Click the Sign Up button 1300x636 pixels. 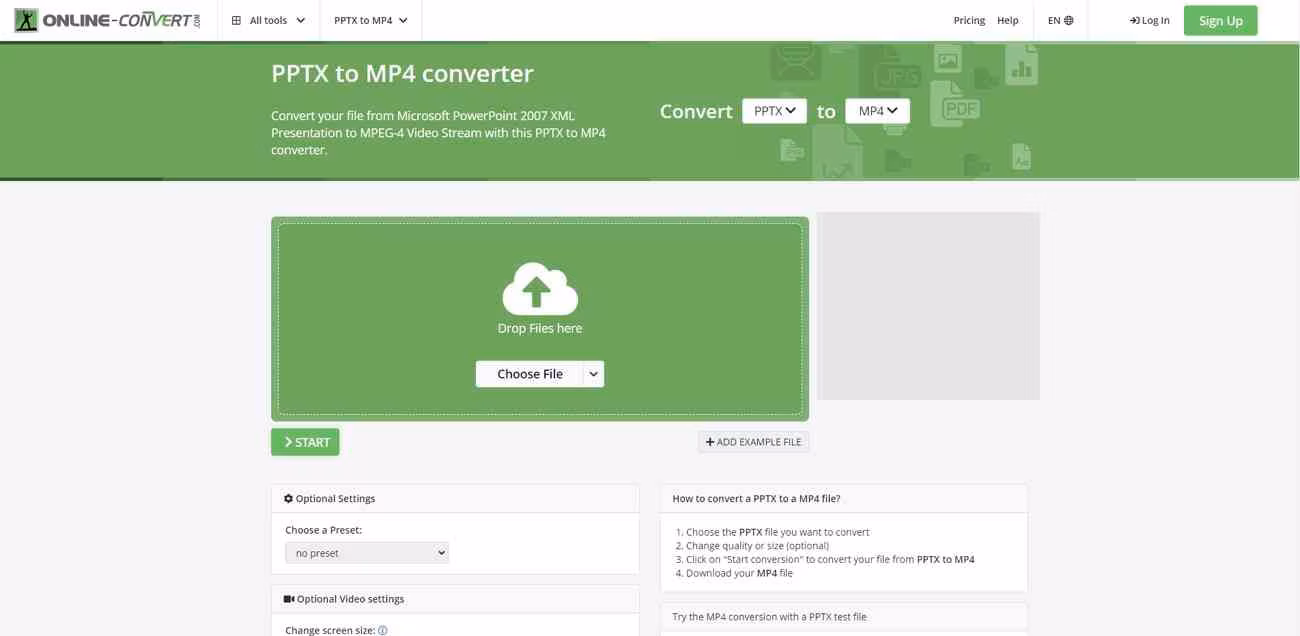click(x=1220, y=20)
